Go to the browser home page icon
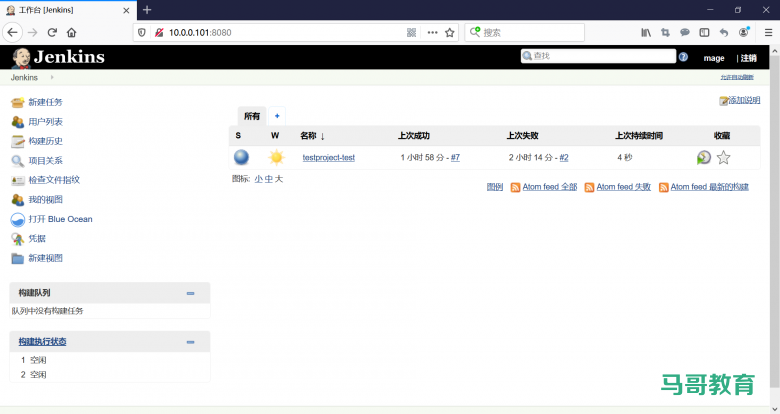The height and width of the screenshot is (414, 780). click(x=72, y=32)
